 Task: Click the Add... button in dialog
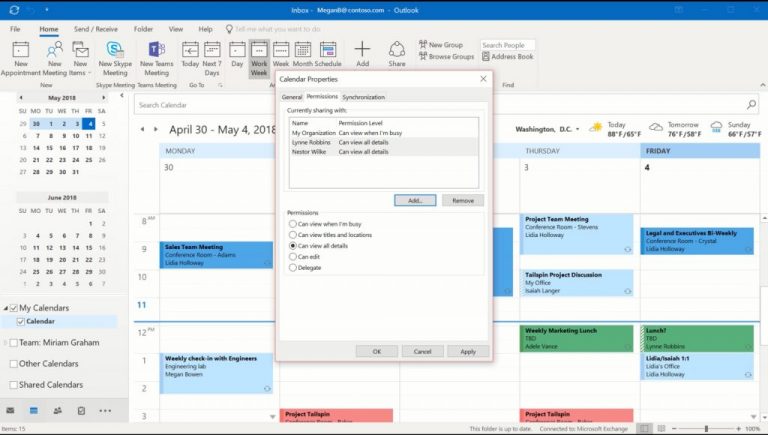415,200
